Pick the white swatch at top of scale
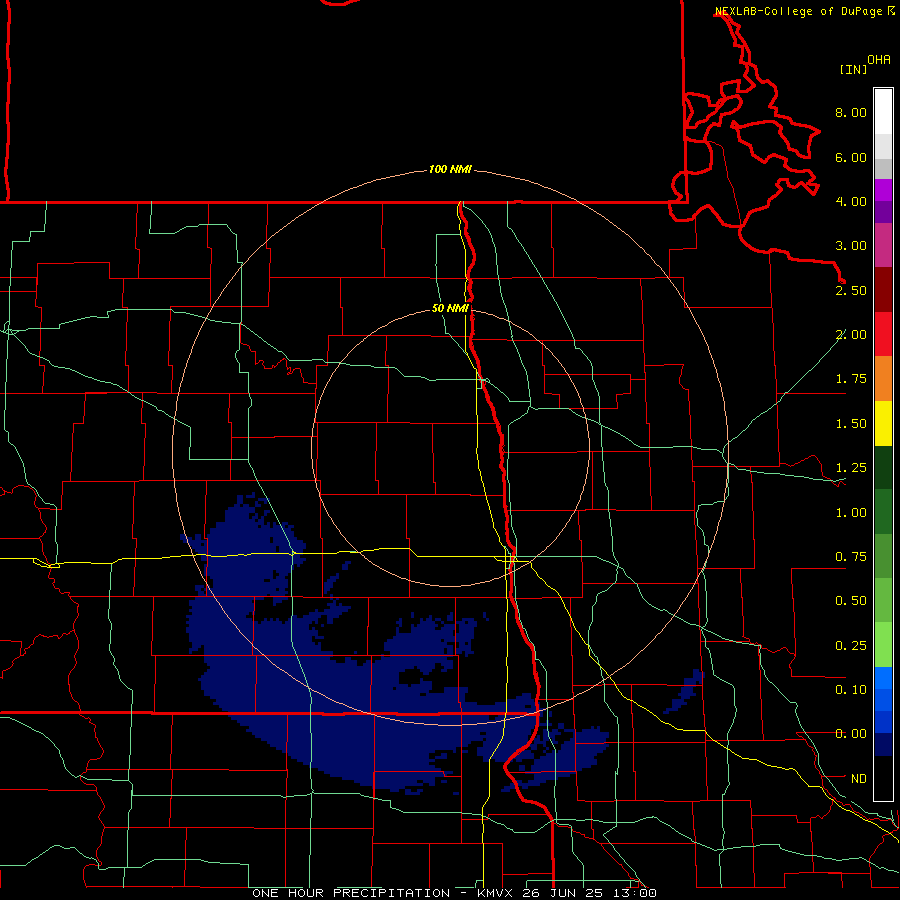This screenshot has width=900, height=900. tap(883, 112)
